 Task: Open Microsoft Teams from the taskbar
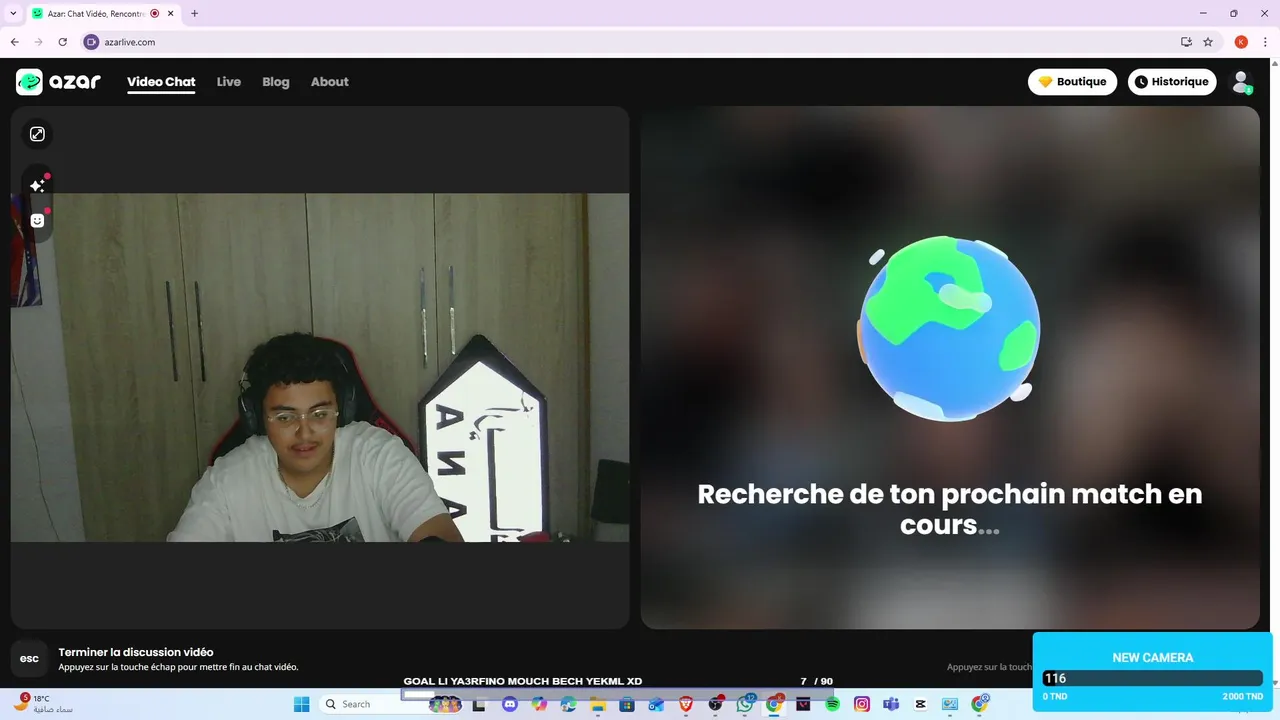pos(891,704)
